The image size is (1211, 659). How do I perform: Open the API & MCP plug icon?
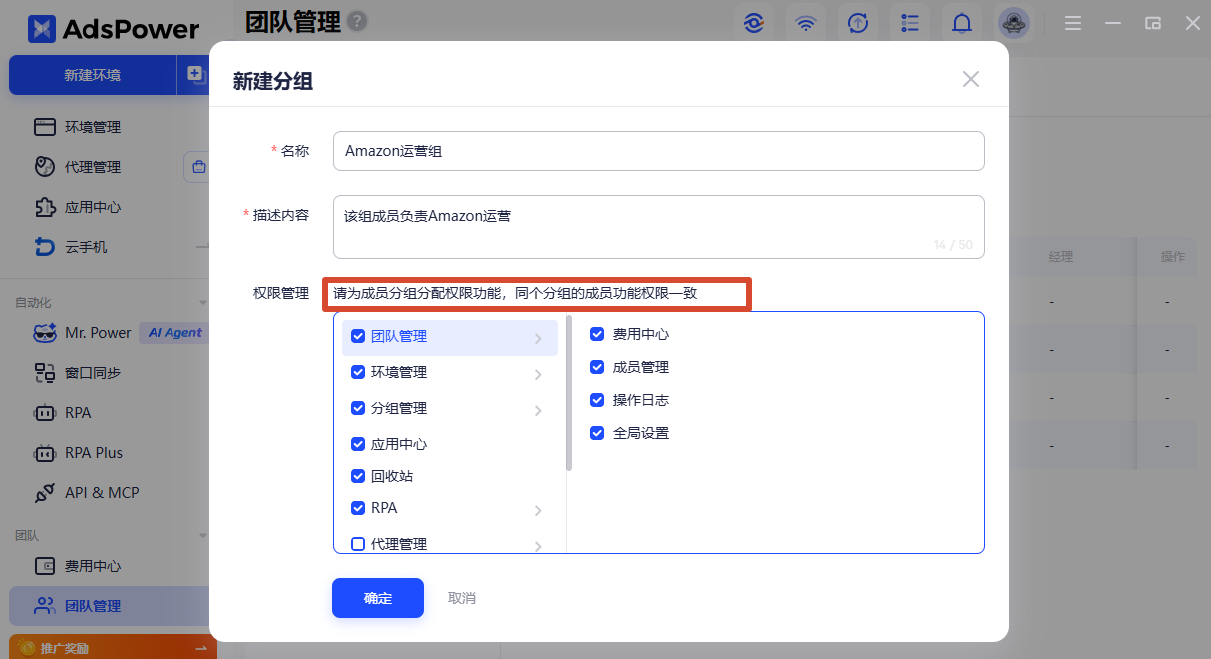tap(45, 493)
